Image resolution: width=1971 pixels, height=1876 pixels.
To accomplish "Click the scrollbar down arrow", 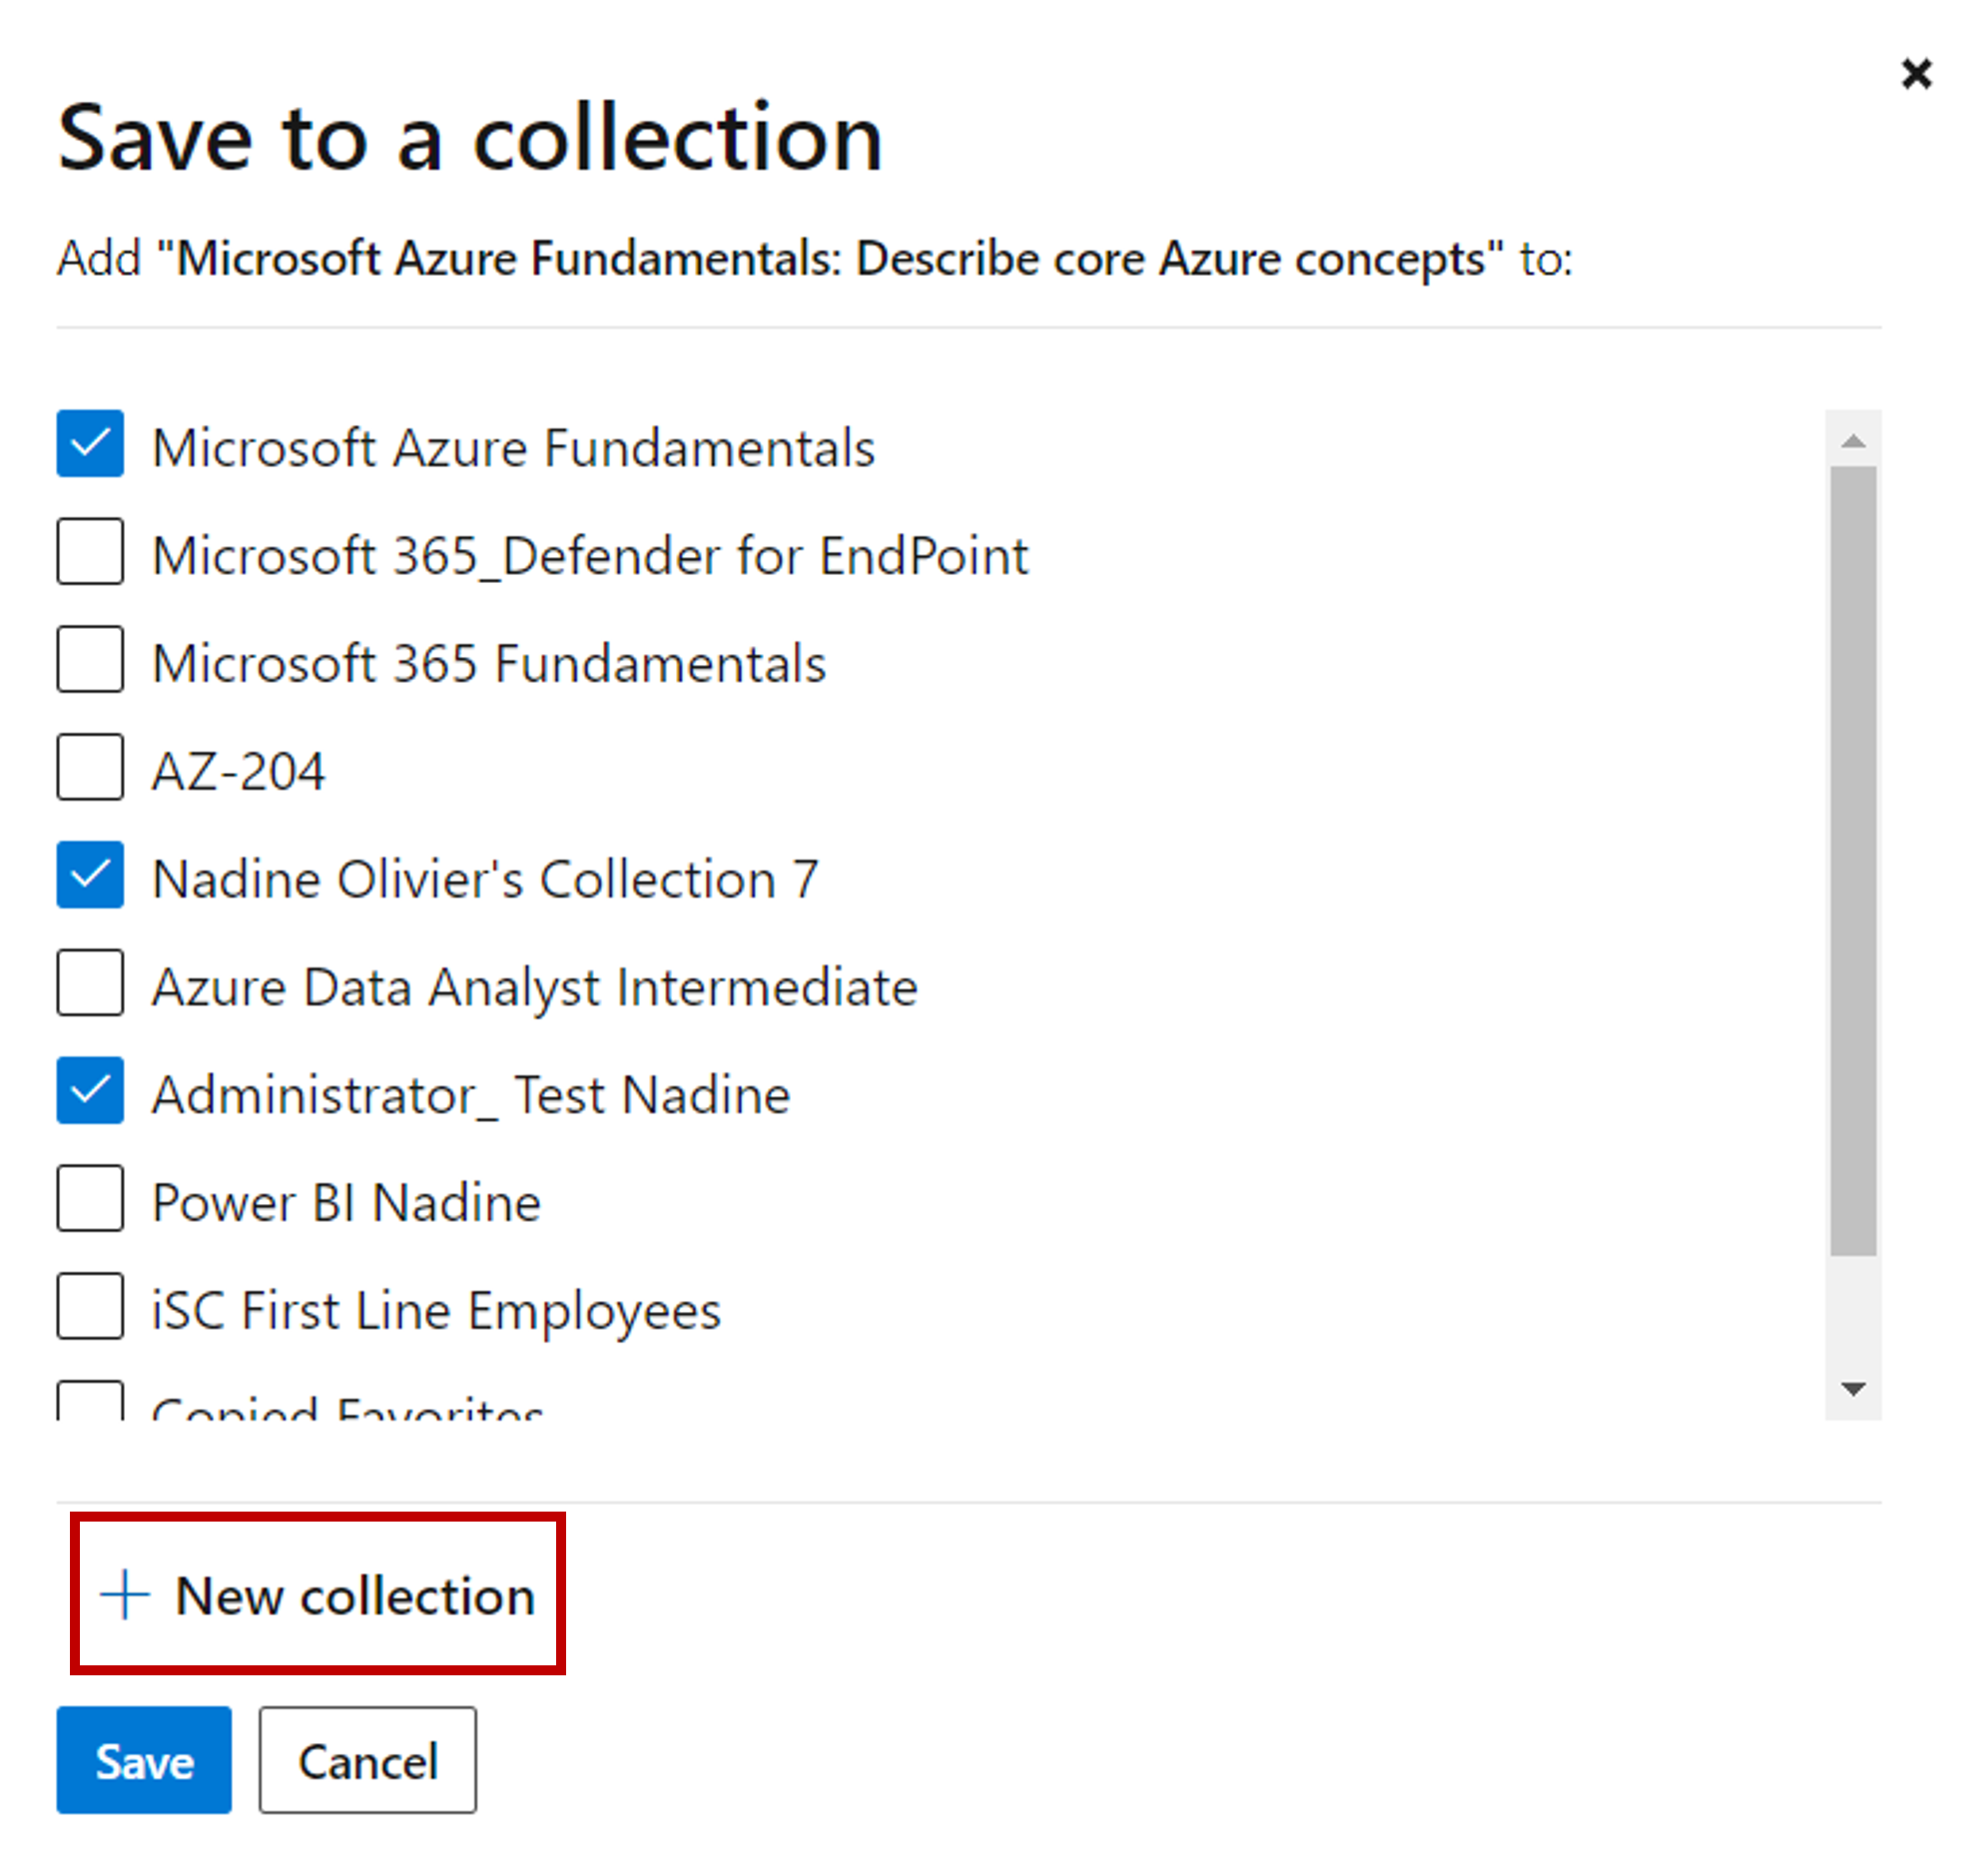I will click(x=1853, y=1389).
